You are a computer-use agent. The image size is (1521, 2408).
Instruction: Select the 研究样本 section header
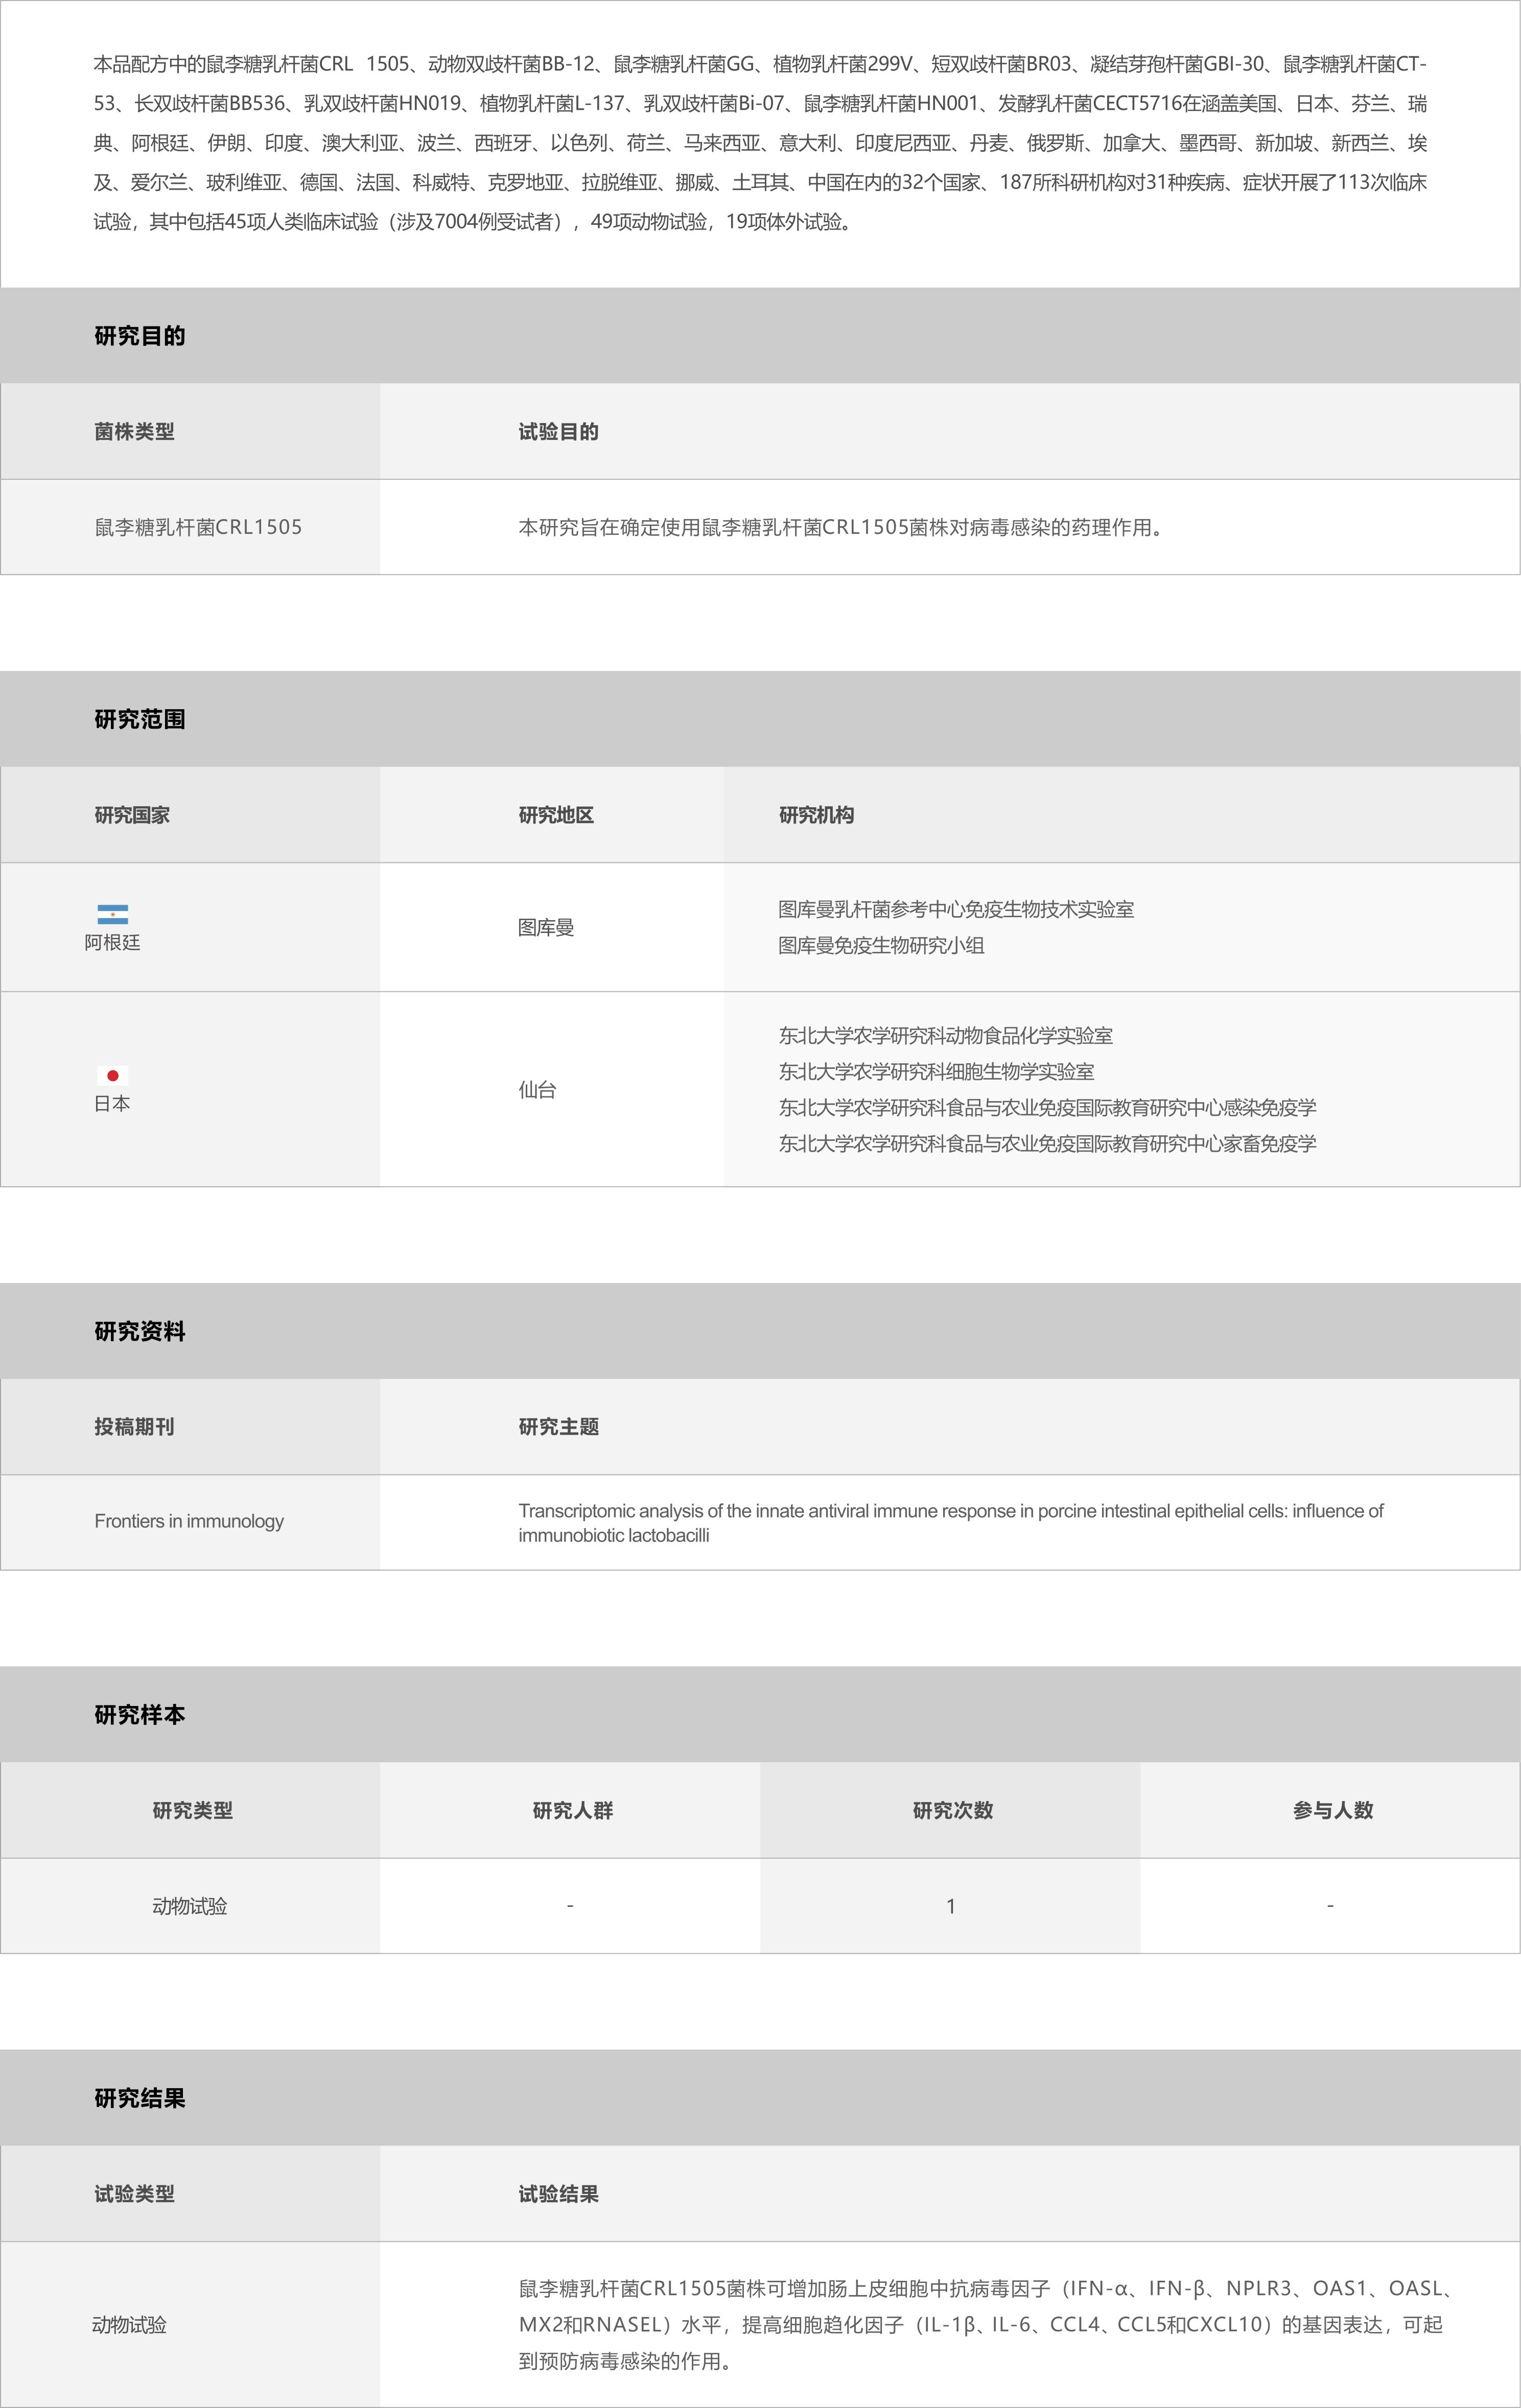(x=760, y=1714)
